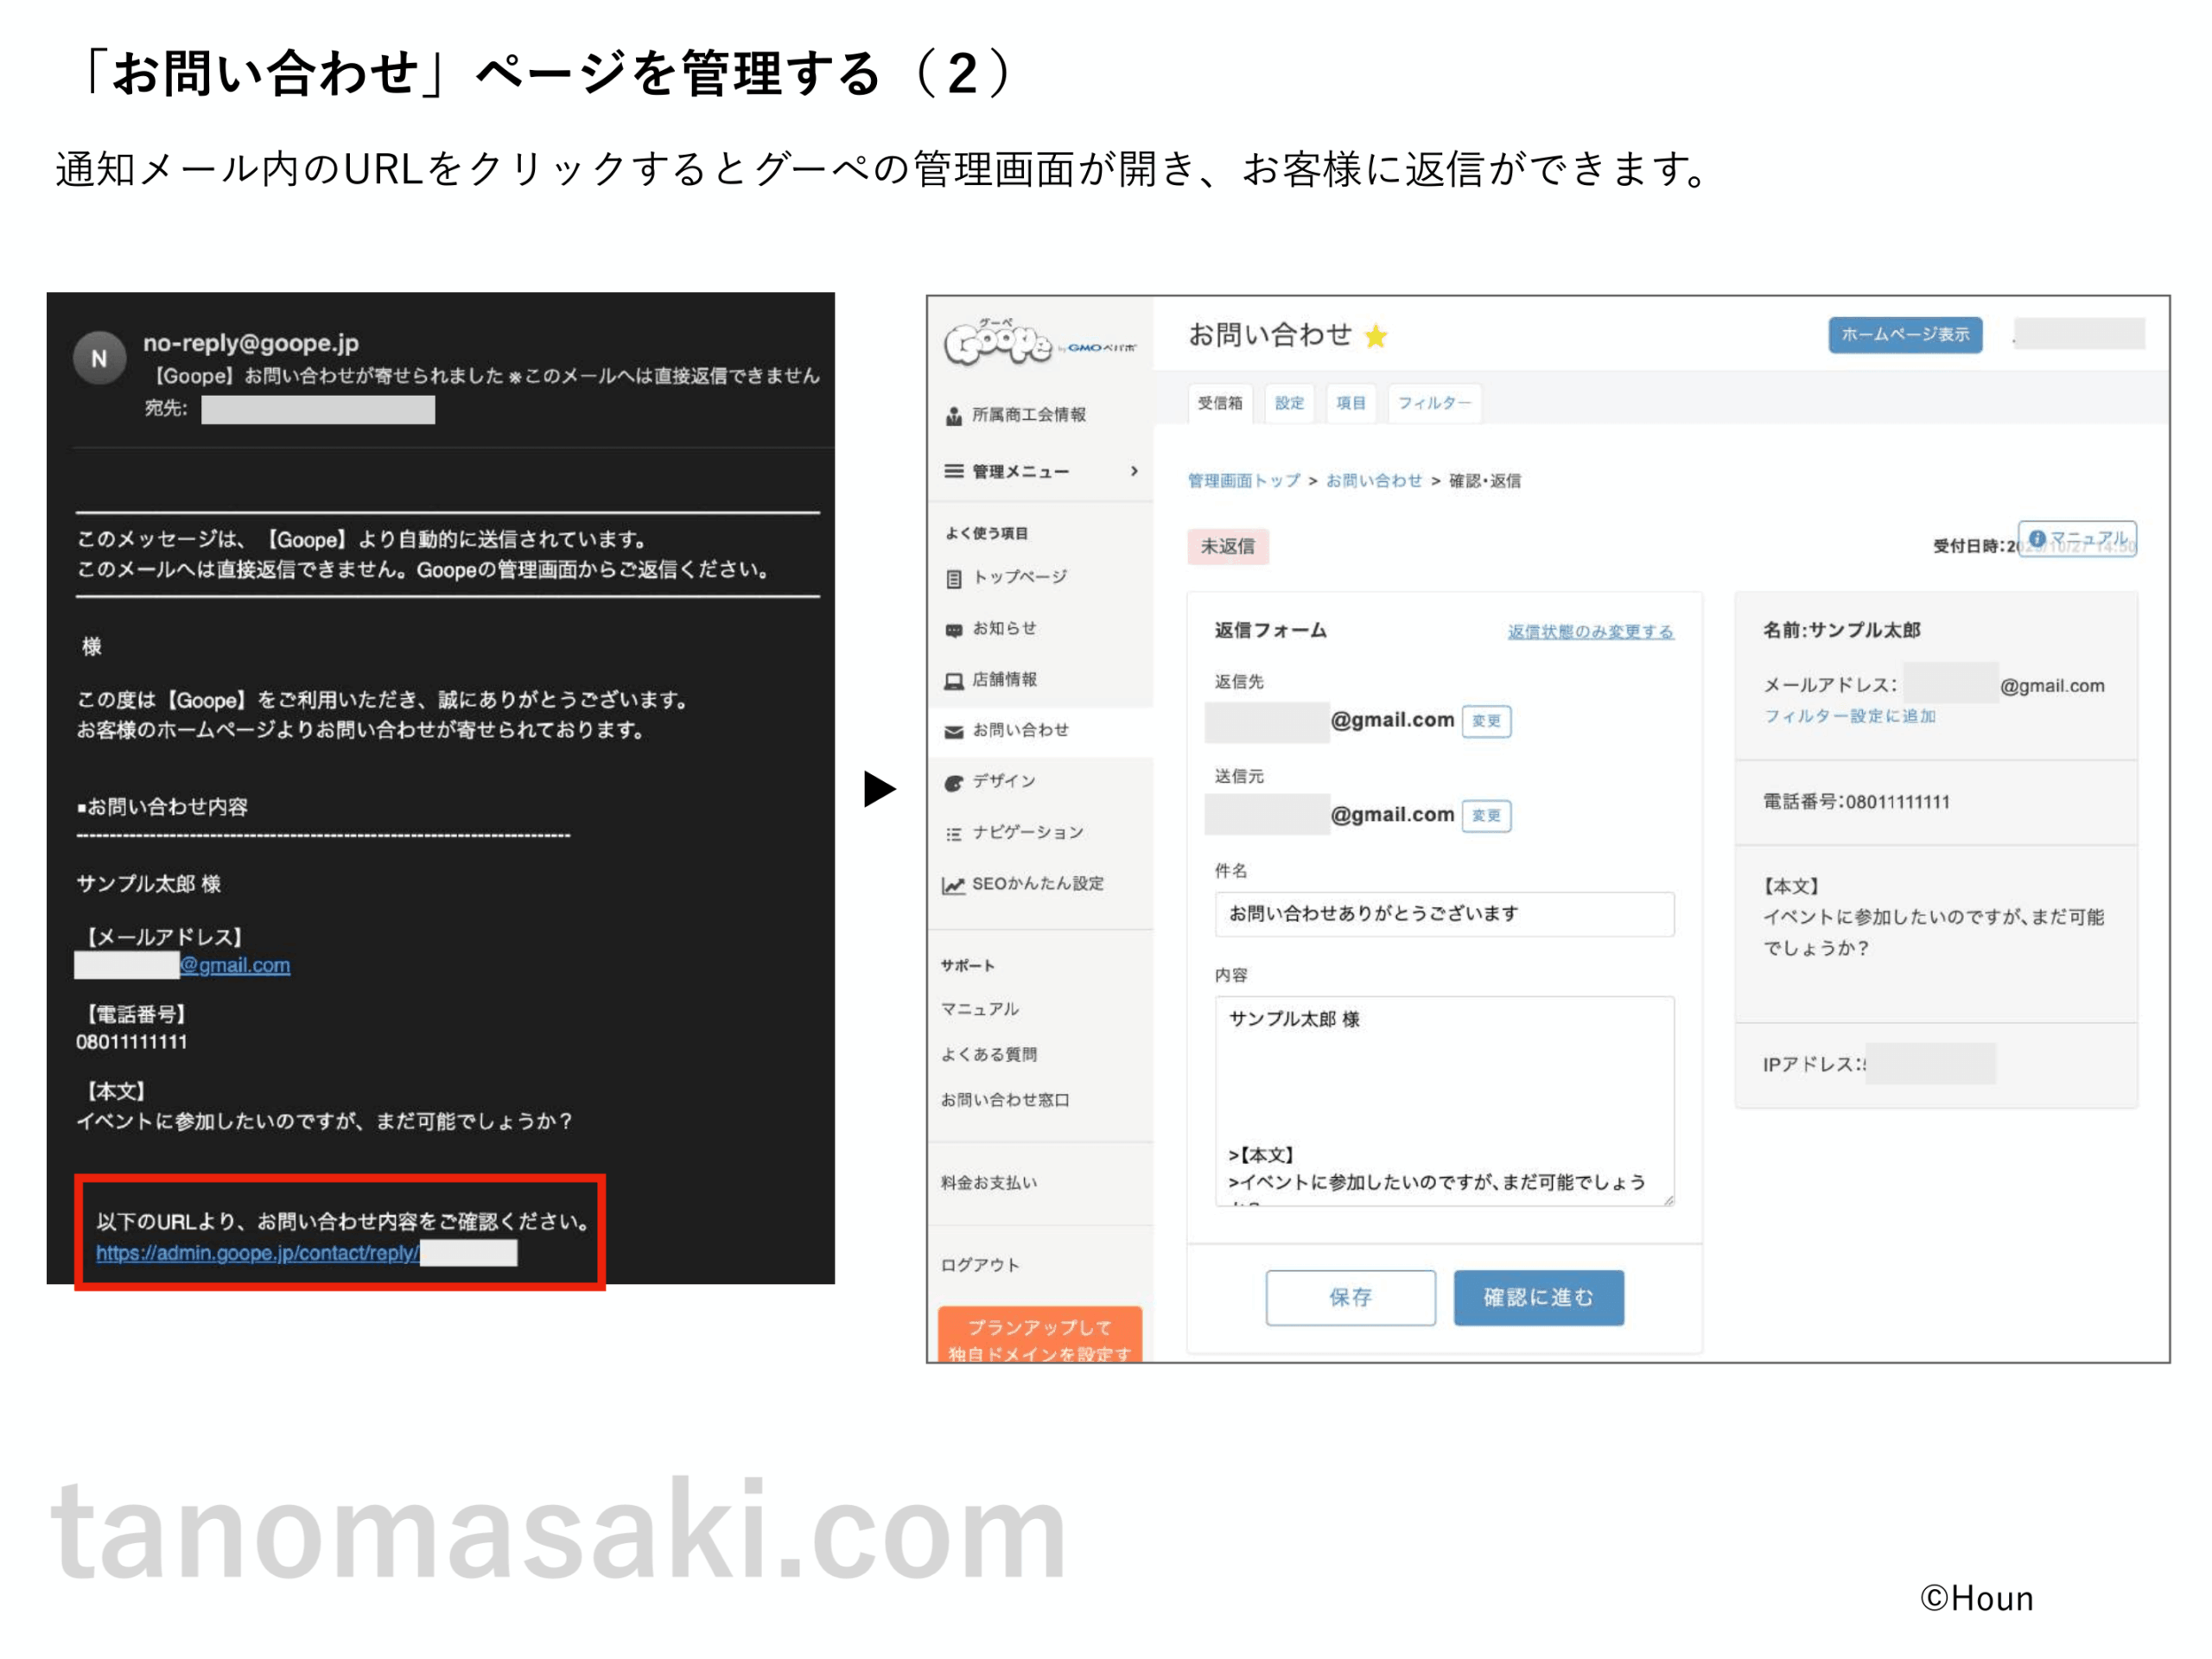Click お問い合わせ breadcrumb link
The height and width of the screenshot is (1659, 2212).
click(1373, 480)
